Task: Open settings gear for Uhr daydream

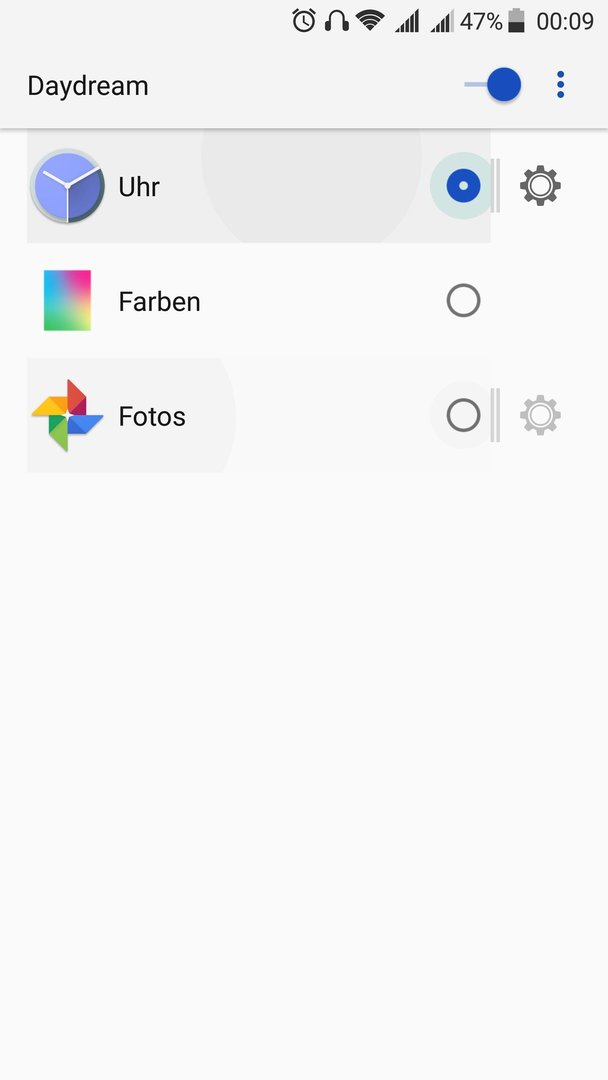Action: (540, 185)
